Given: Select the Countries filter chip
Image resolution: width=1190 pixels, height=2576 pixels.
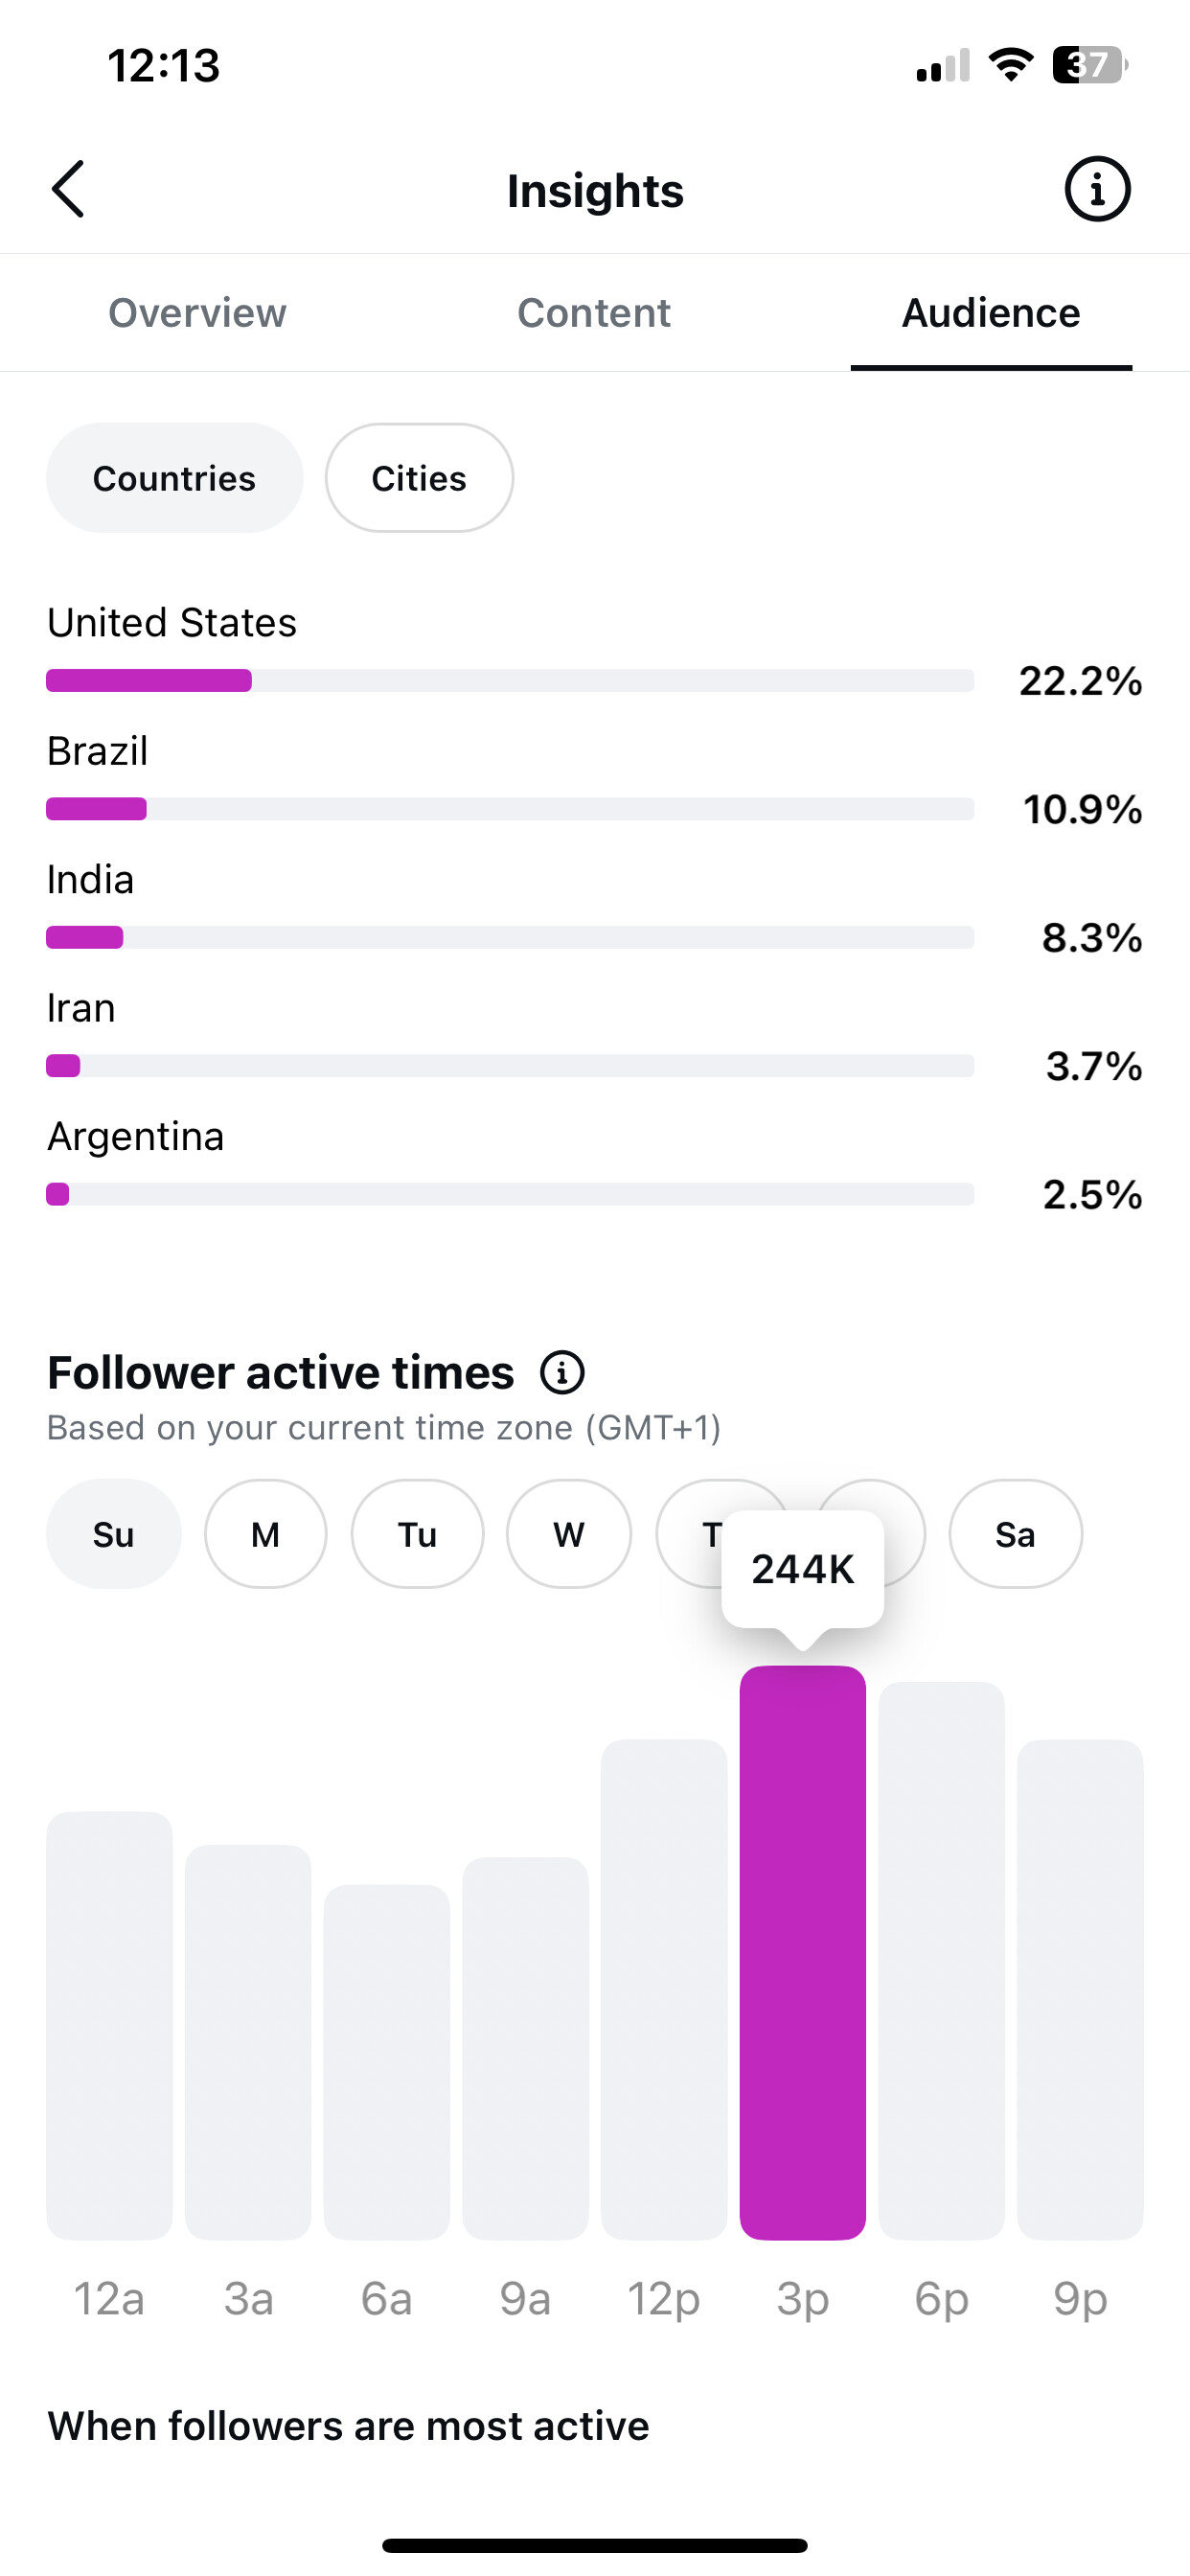Looking at the screenshot, I should [x=174, y=478].
